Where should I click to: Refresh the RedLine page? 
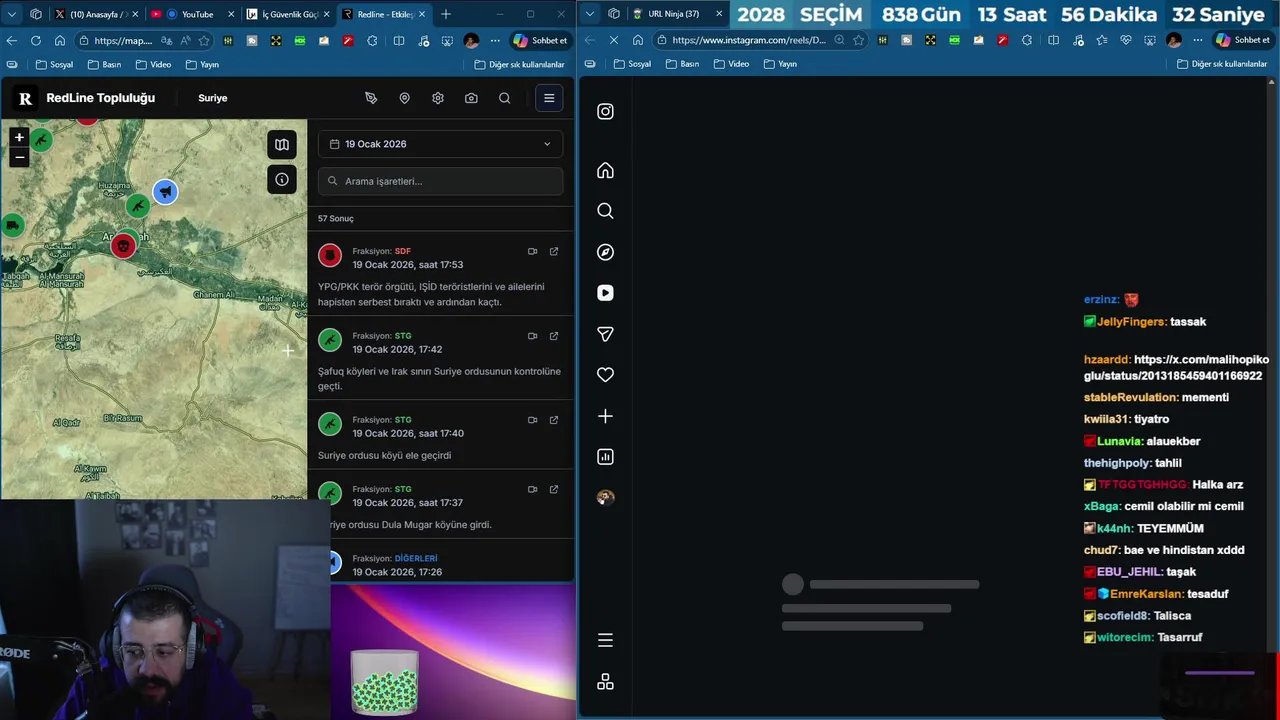[x=36, y=40]
